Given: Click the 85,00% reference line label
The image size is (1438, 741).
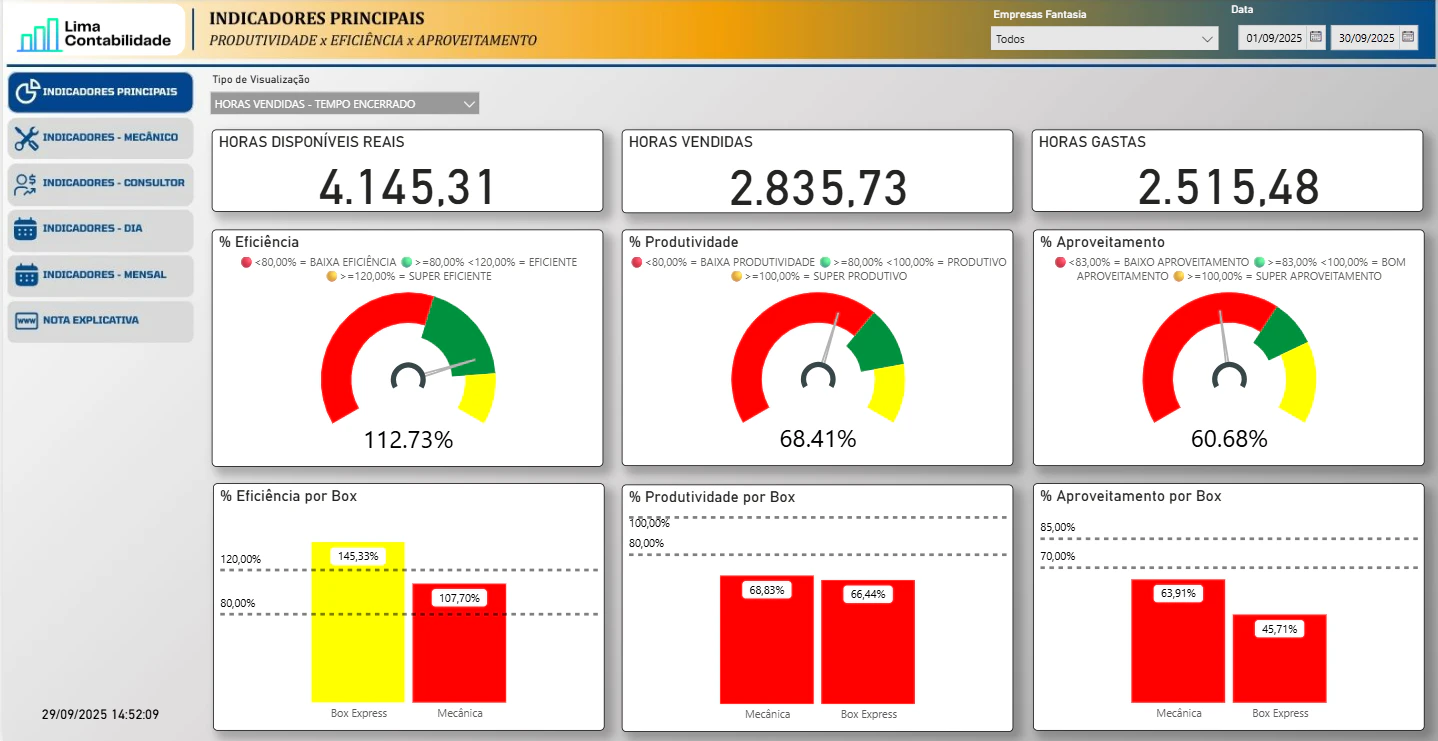Looking at the screenshot, I should tap(1058, 527).
